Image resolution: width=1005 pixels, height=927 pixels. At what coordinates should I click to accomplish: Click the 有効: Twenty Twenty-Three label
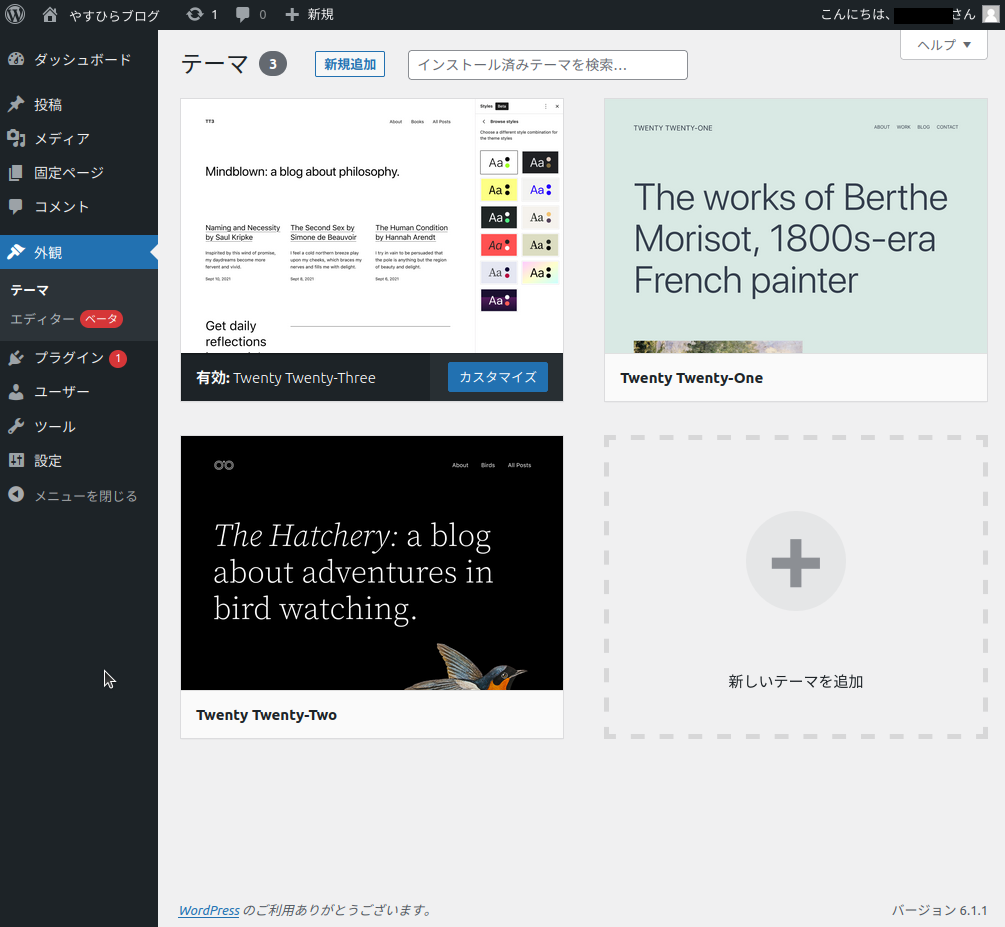(x=286, y=378)
